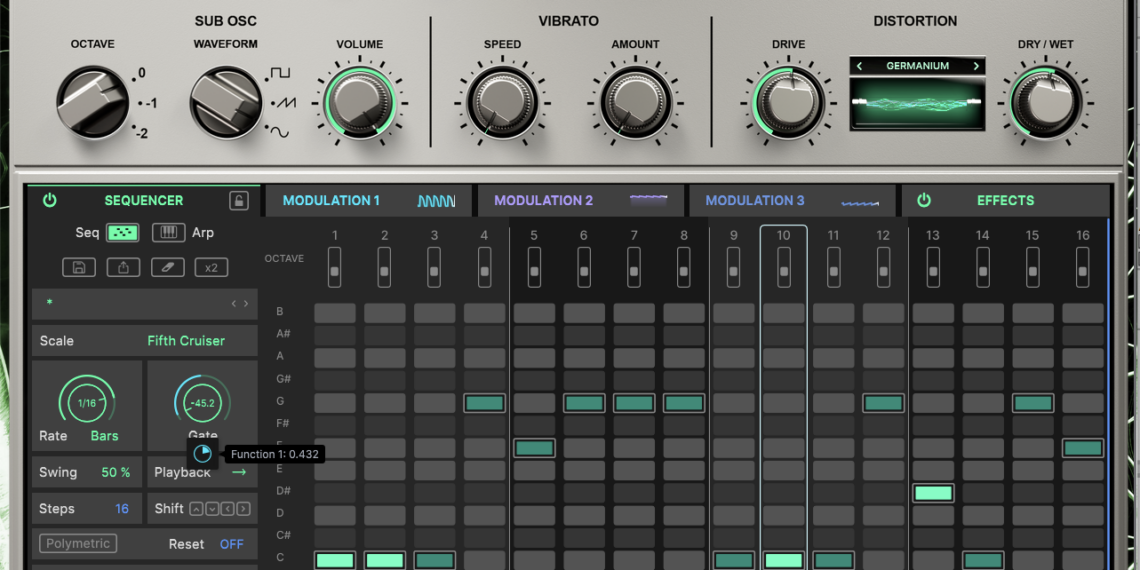This screenshot has height=570, width=1140.
Task: Click the Playback direction arrow
Action: click(x=238, y=472)
